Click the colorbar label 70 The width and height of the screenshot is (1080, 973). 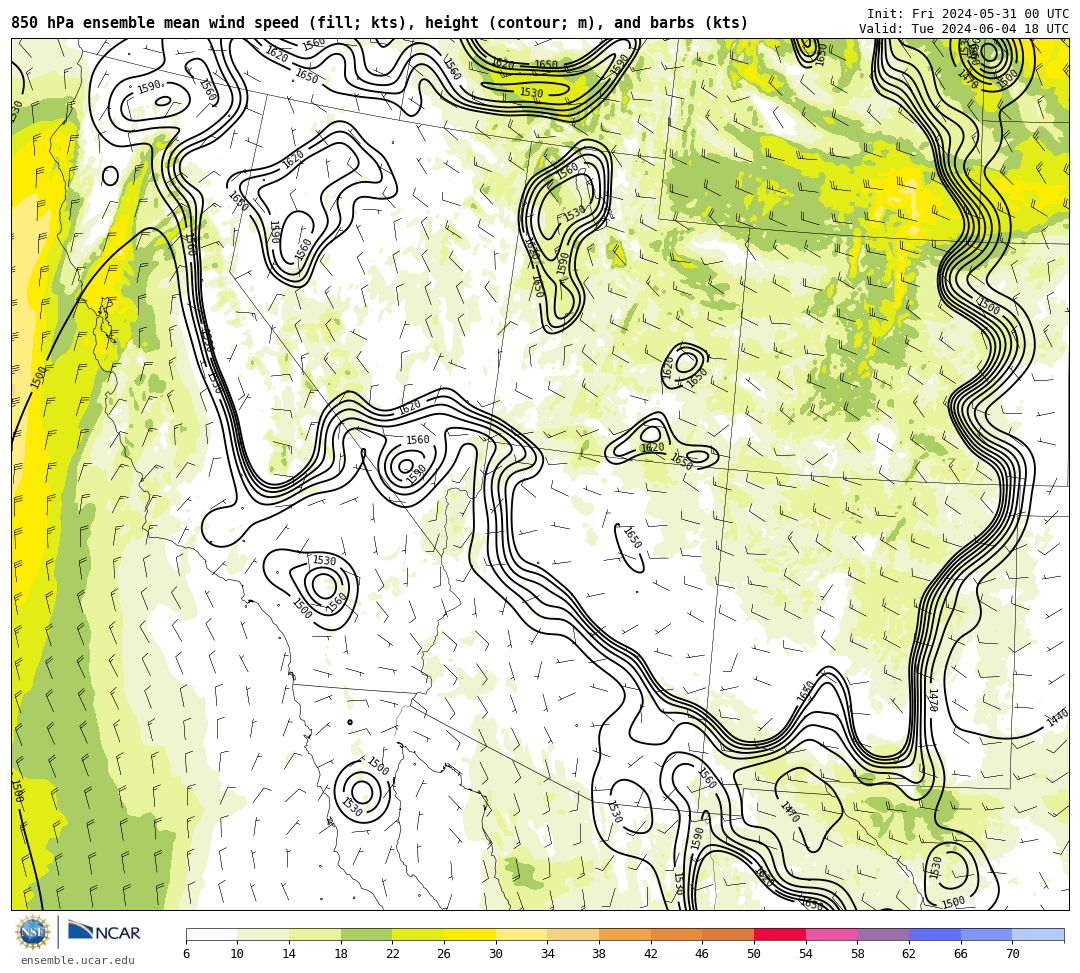[x=1012, y=954]
